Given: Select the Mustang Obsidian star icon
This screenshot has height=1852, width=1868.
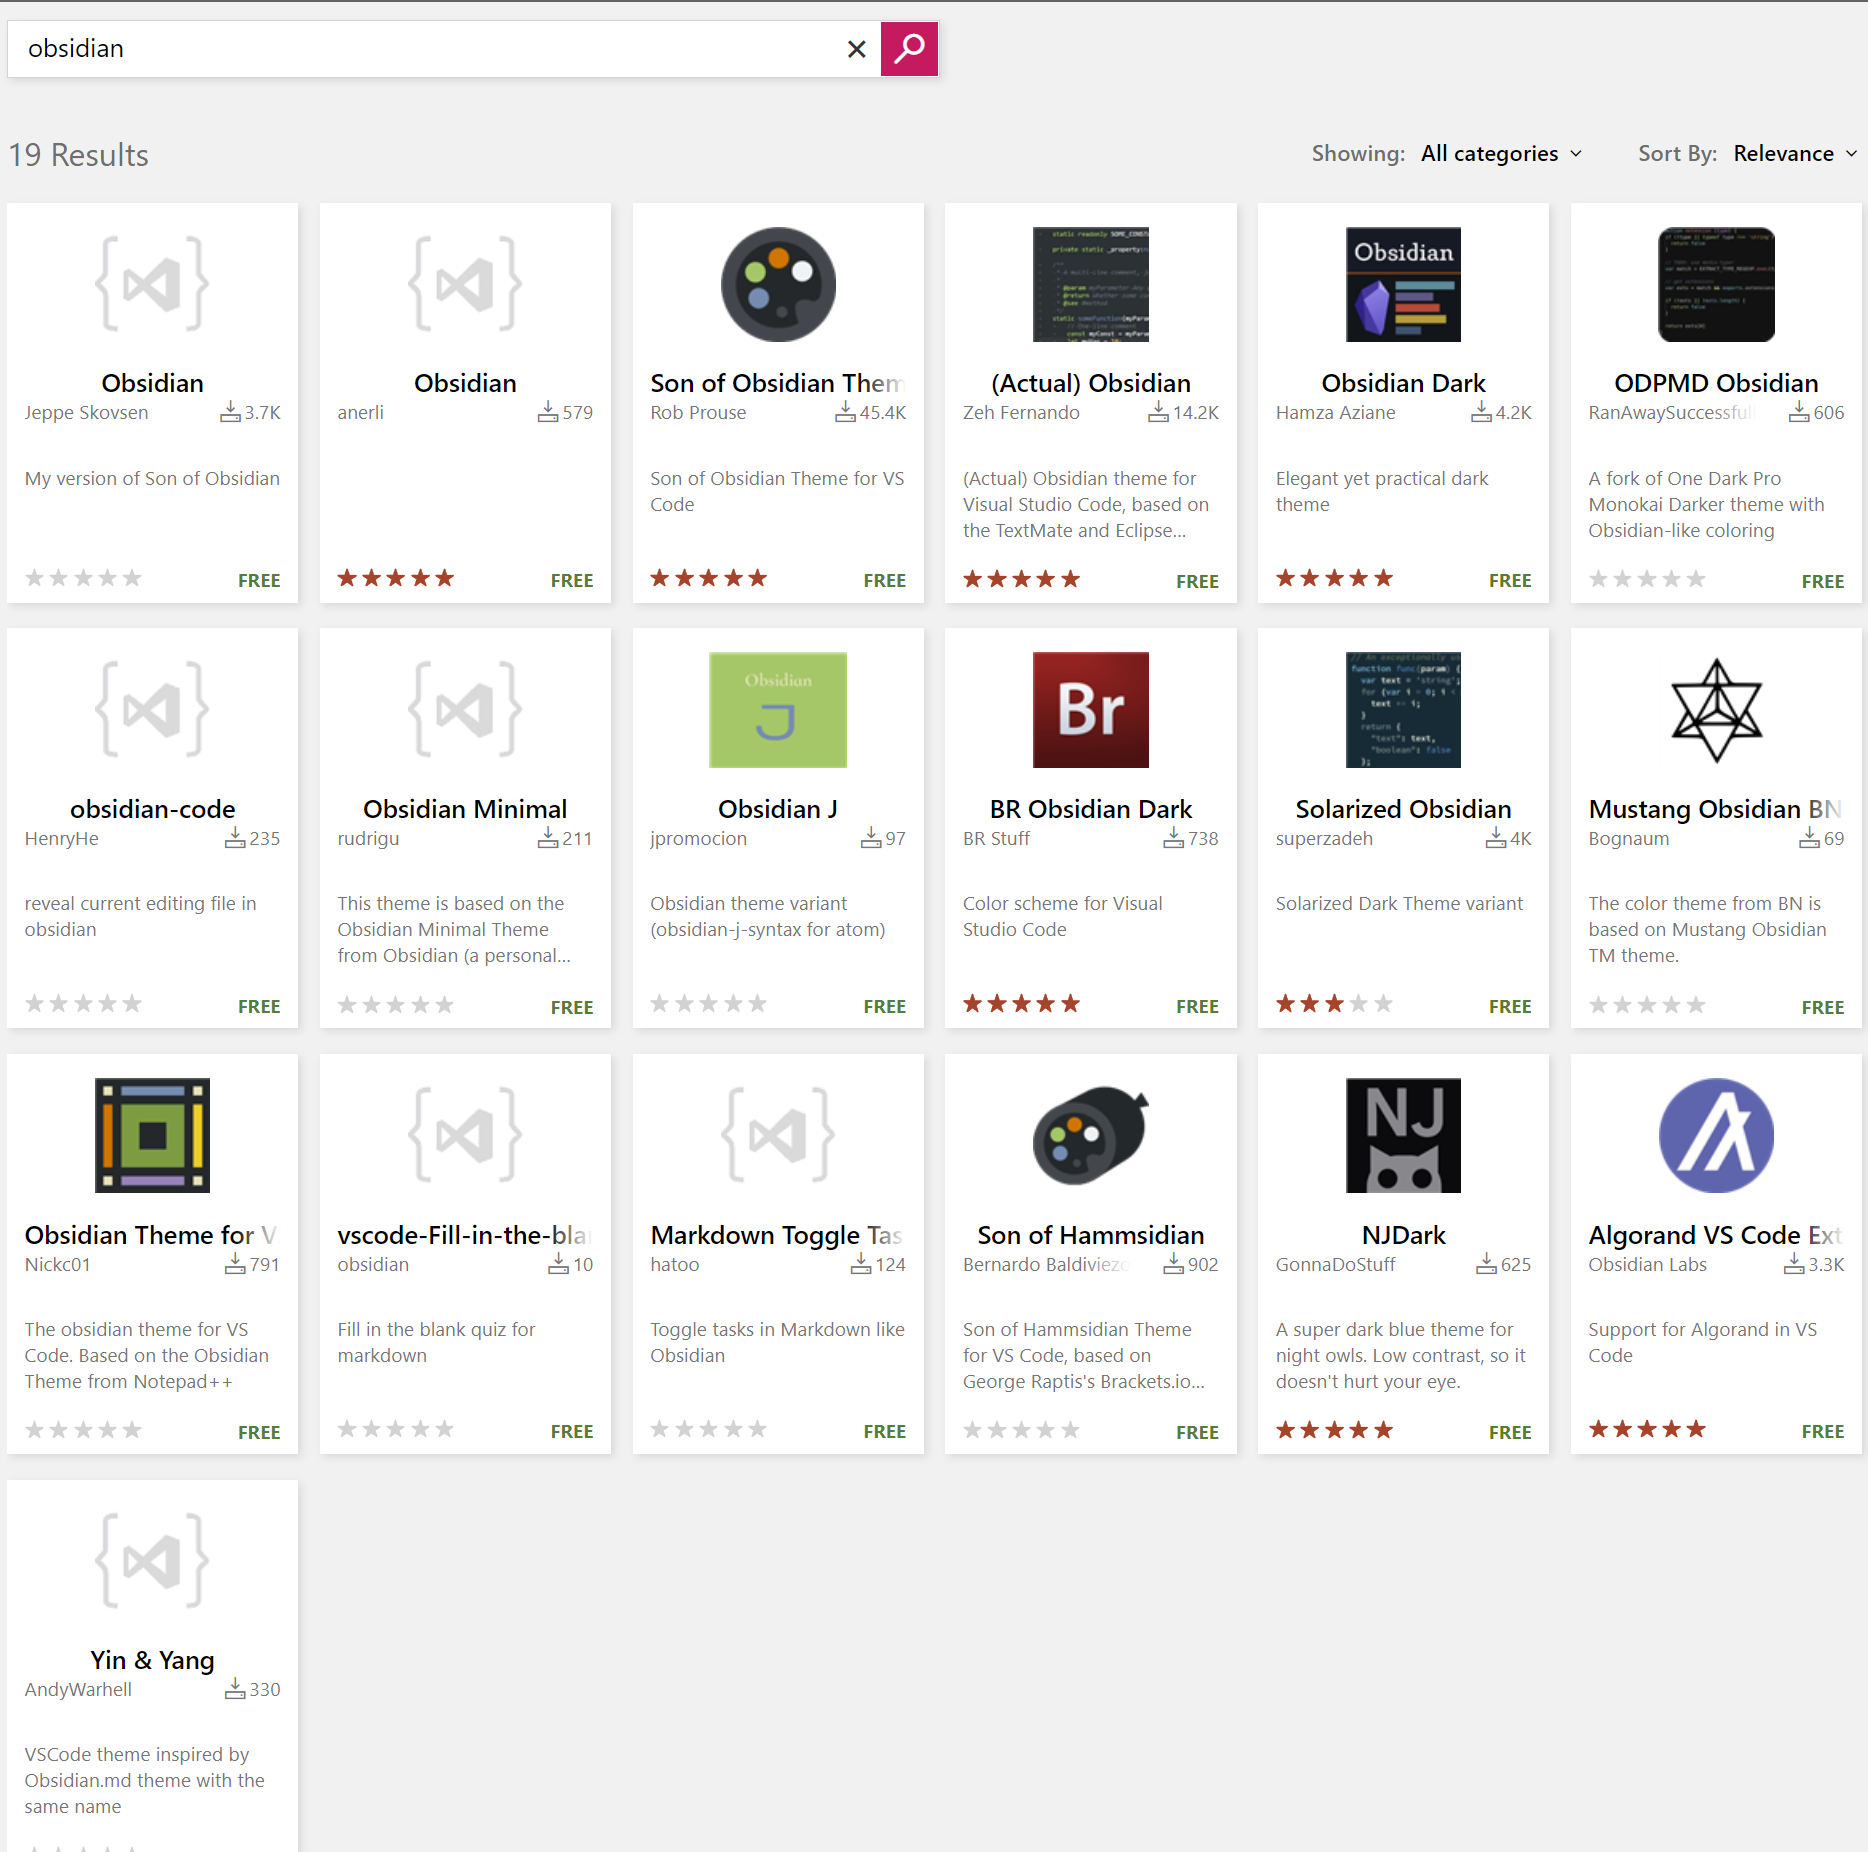Looking at the screenshot, I should point(1715,710).
